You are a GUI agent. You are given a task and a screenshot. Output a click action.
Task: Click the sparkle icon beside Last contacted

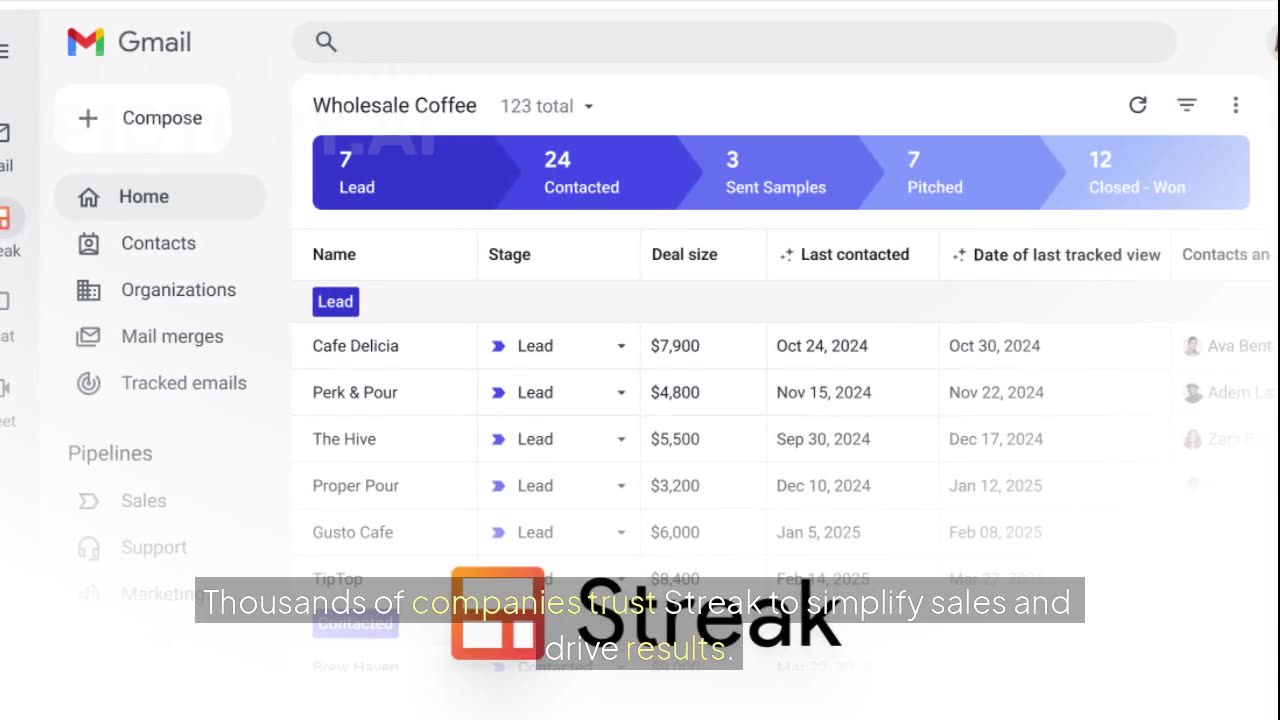click(x=786, y=255)
